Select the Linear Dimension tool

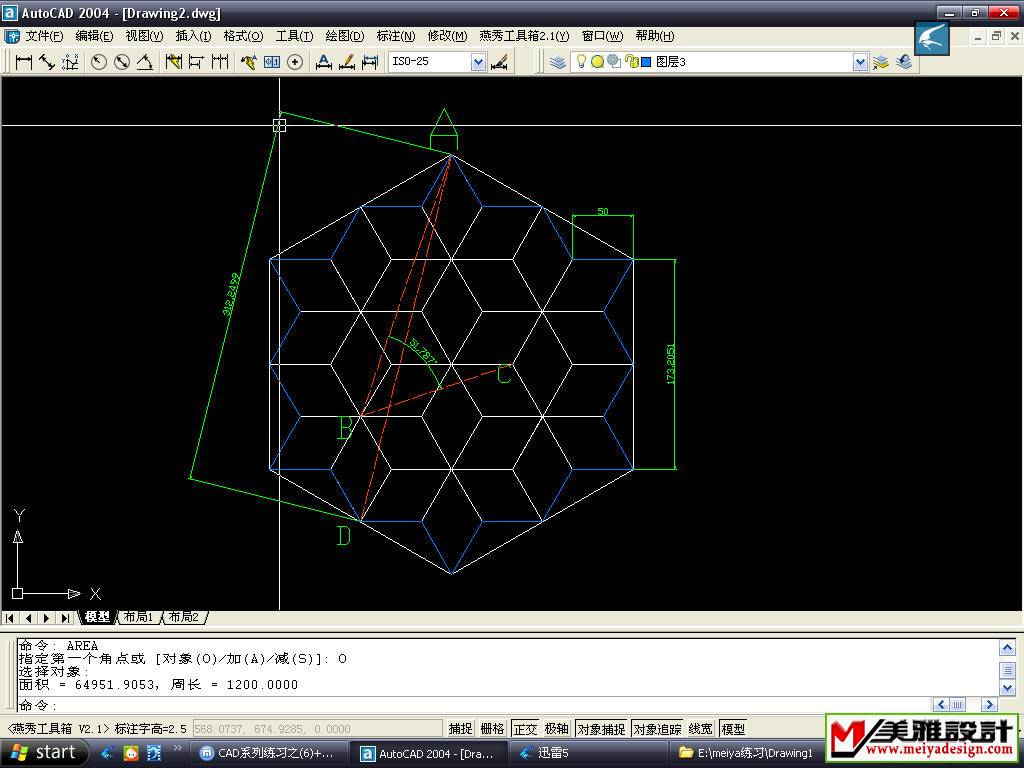24,62
